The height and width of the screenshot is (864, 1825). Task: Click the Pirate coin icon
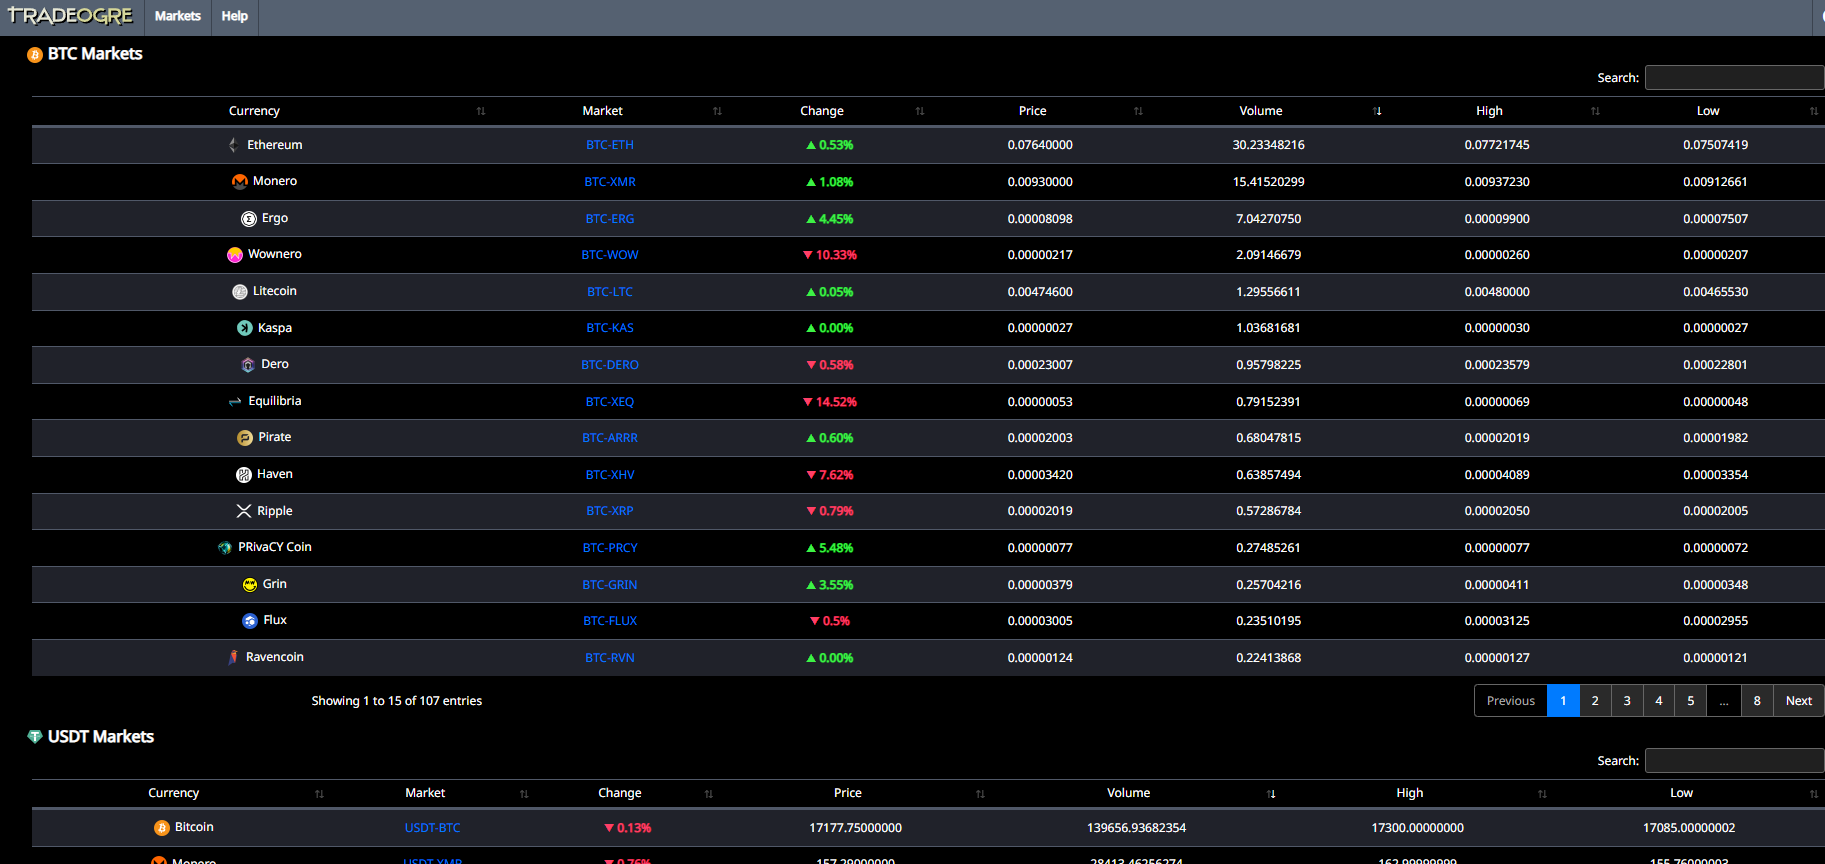pos(245,437)
